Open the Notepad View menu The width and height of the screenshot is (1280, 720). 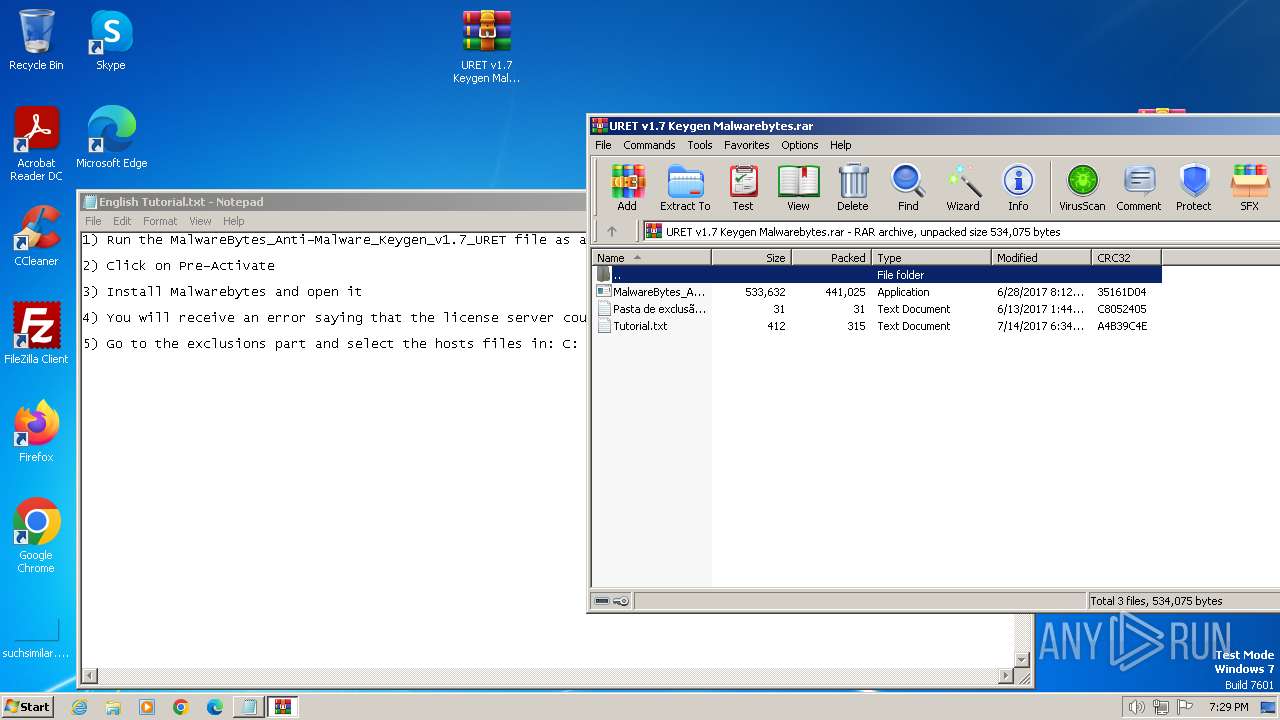200,221
